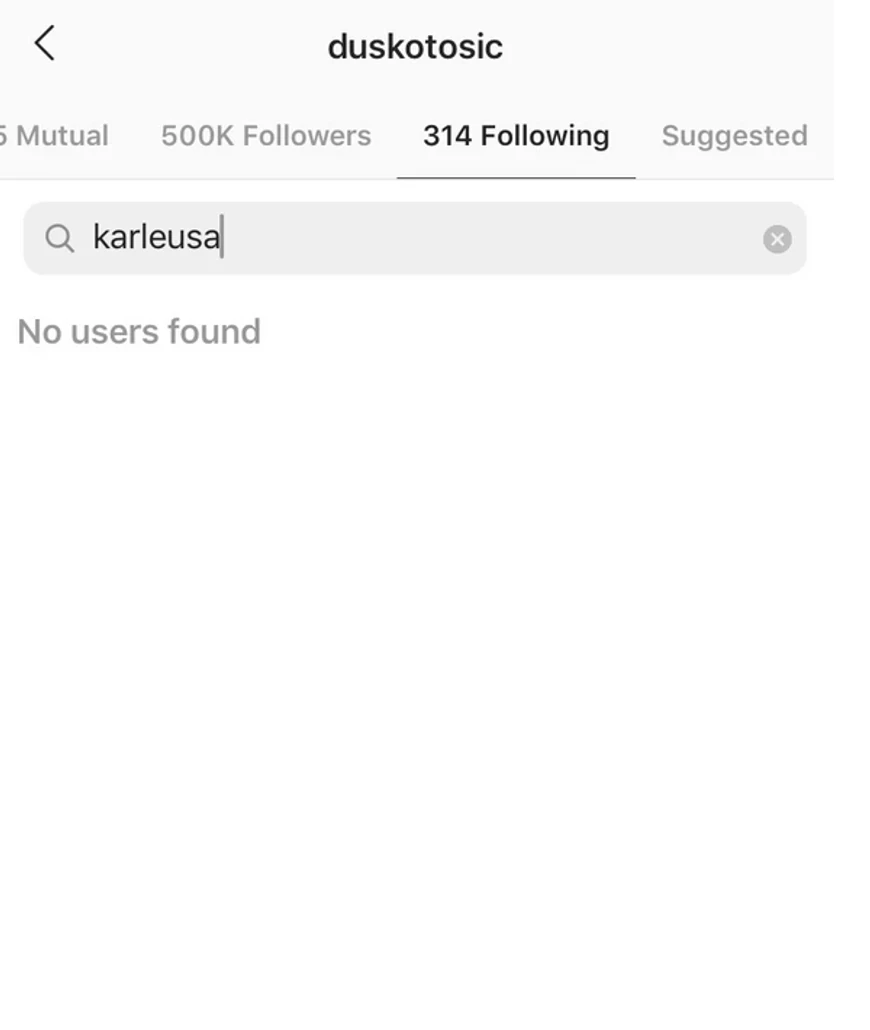Switch to the Mutual tab
Viewport: 870px width, 1030px height.
55,136
